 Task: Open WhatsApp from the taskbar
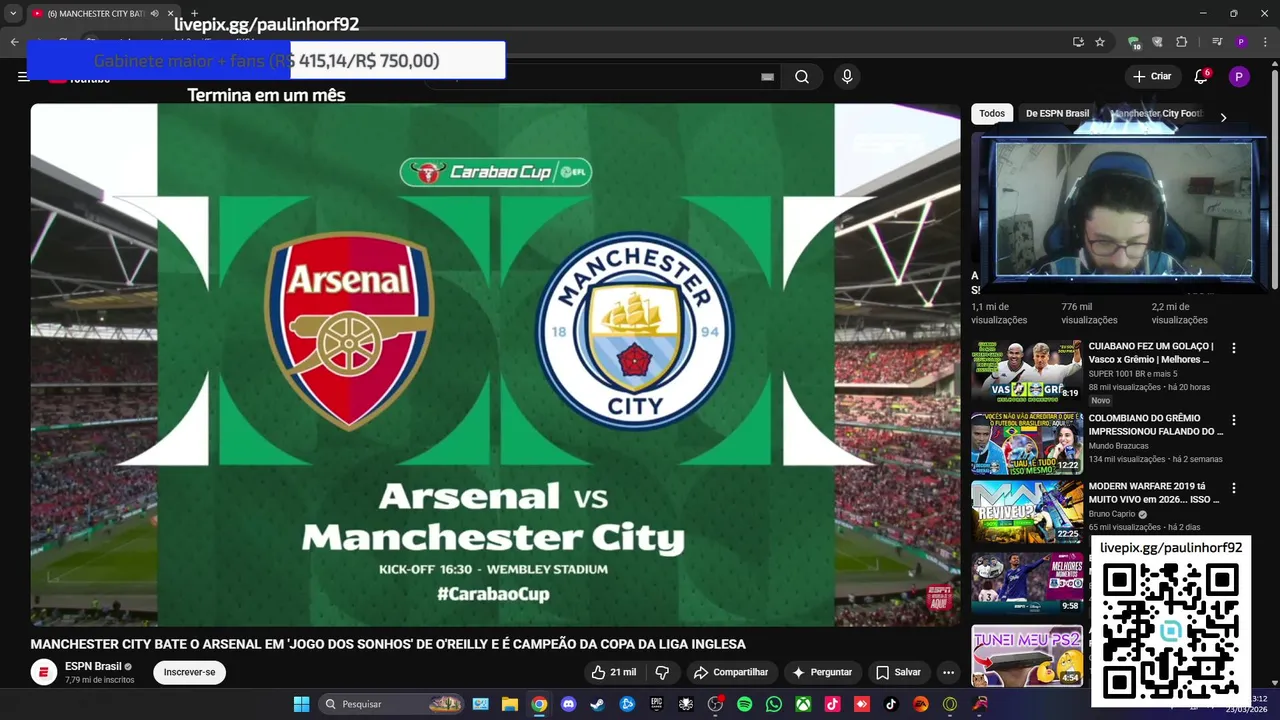pos(773,704)
